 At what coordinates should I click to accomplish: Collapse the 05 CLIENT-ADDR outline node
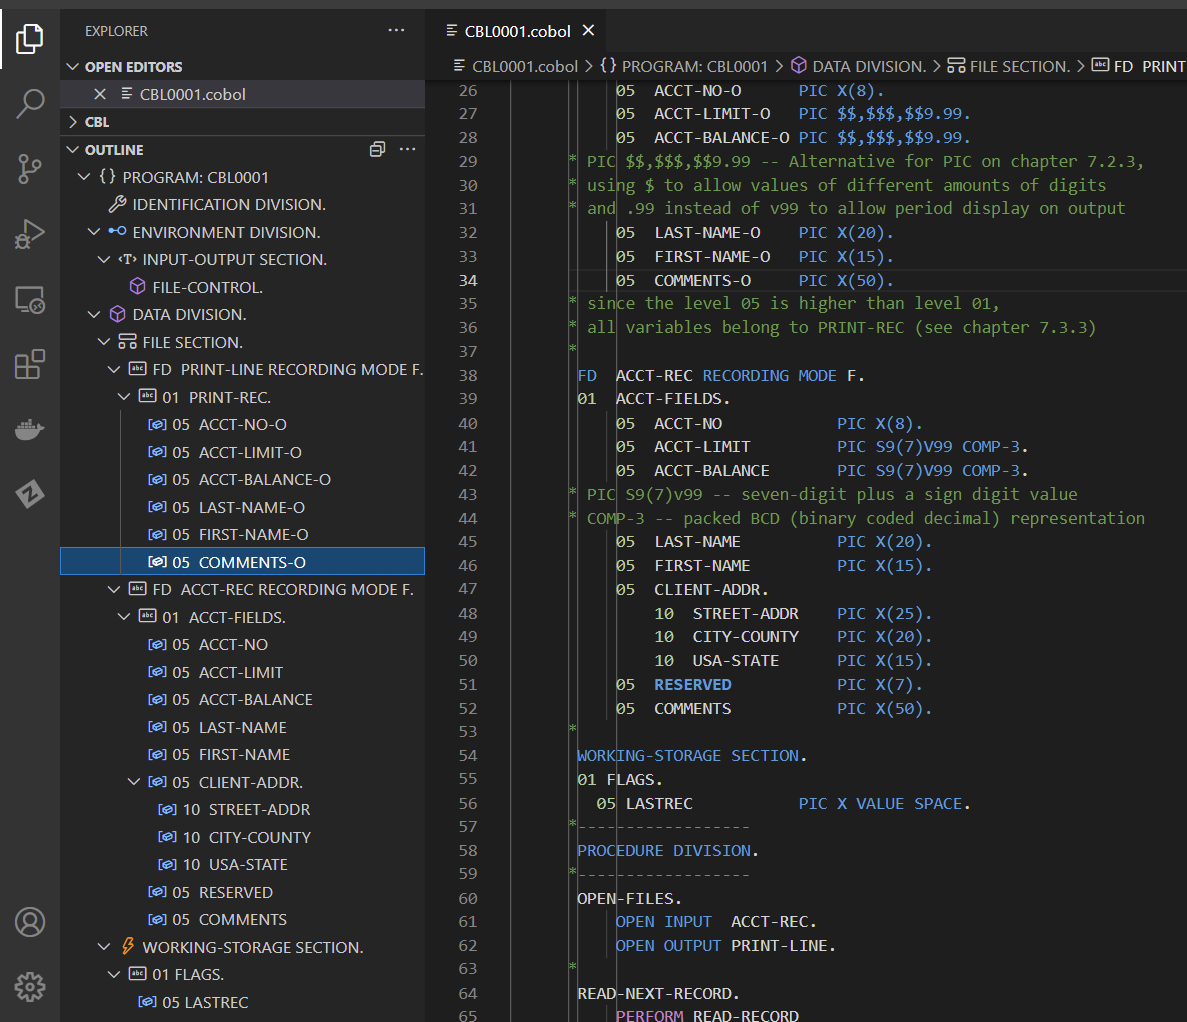[134, 782]
